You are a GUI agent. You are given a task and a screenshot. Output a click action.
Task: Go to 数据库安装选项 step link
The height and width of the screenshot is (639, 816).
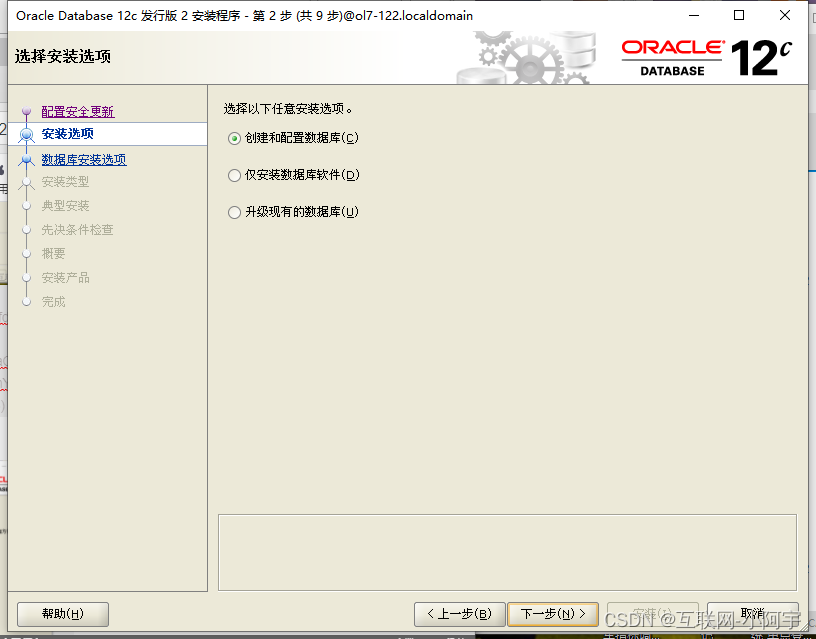[84, 159]
